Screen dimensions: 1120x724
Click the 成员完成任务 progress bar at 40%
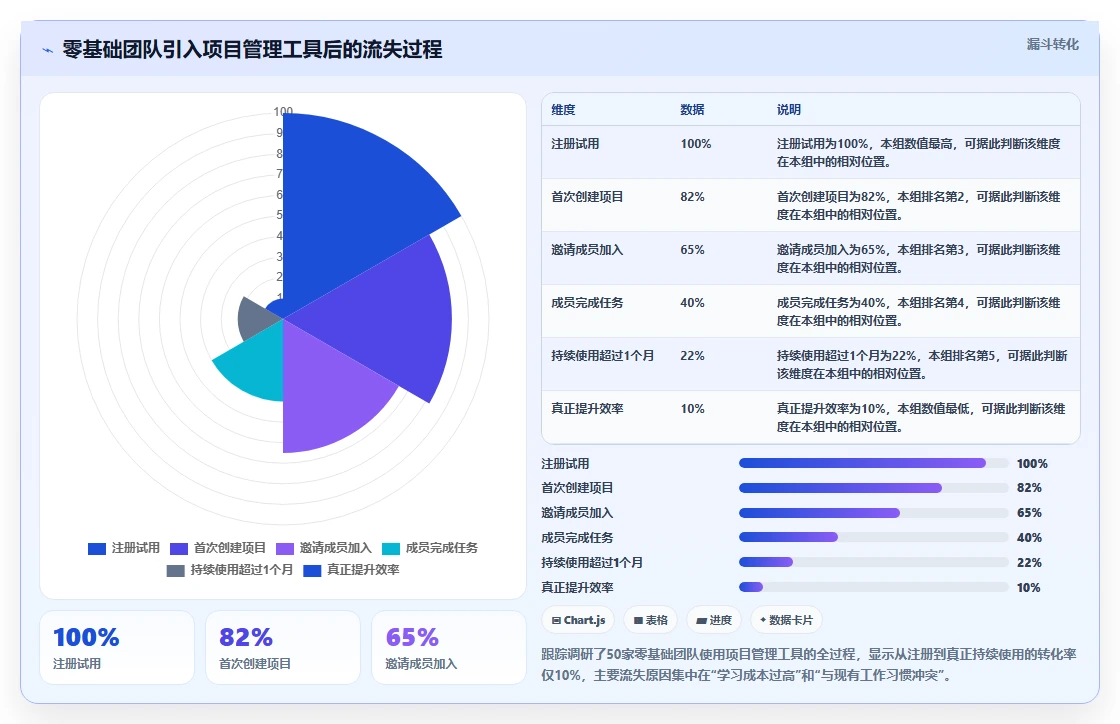[874, 538]
